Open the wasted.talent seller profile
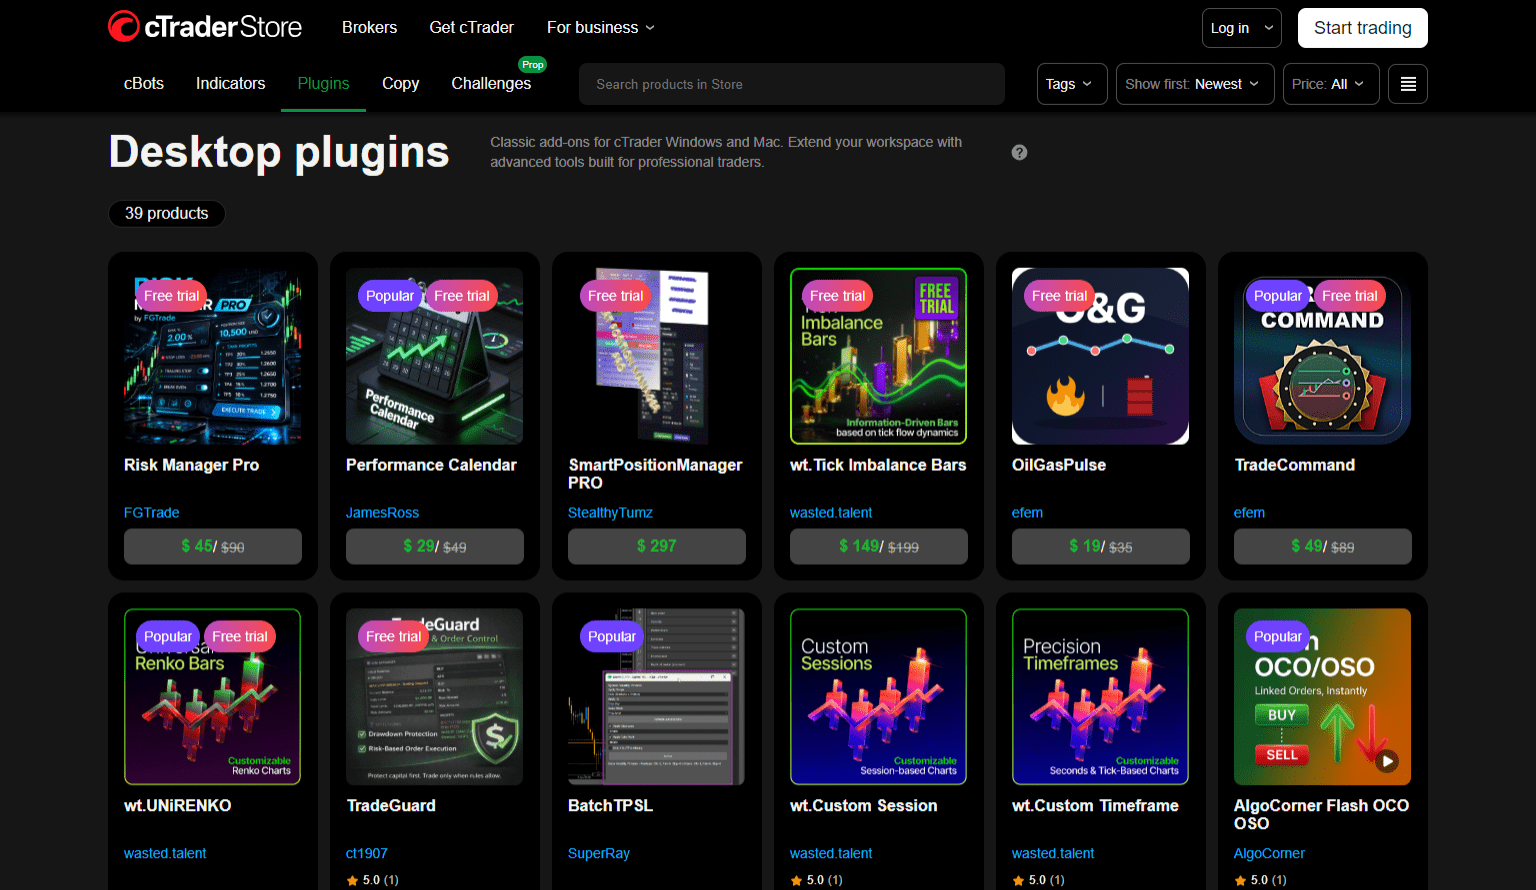 coord(831,512)
